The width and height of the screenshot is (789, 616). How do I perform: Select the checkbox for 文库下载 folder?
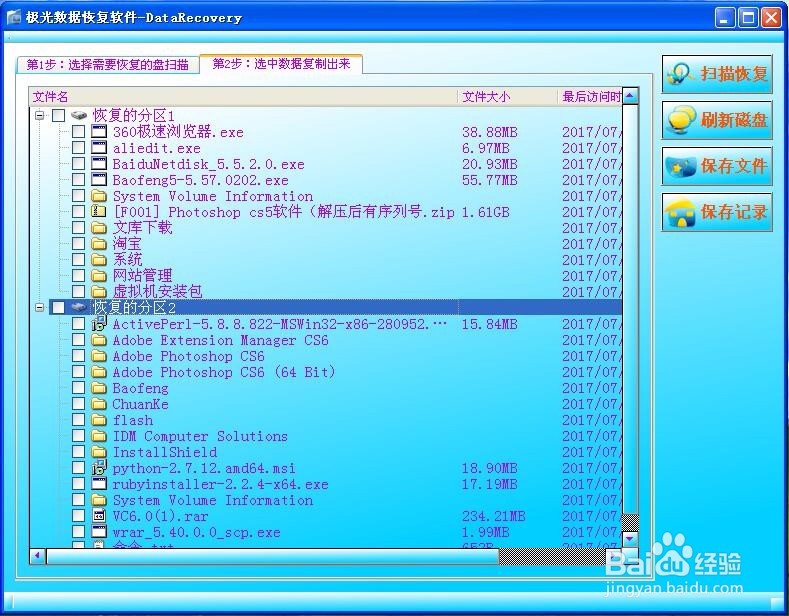tap(78, 227)
